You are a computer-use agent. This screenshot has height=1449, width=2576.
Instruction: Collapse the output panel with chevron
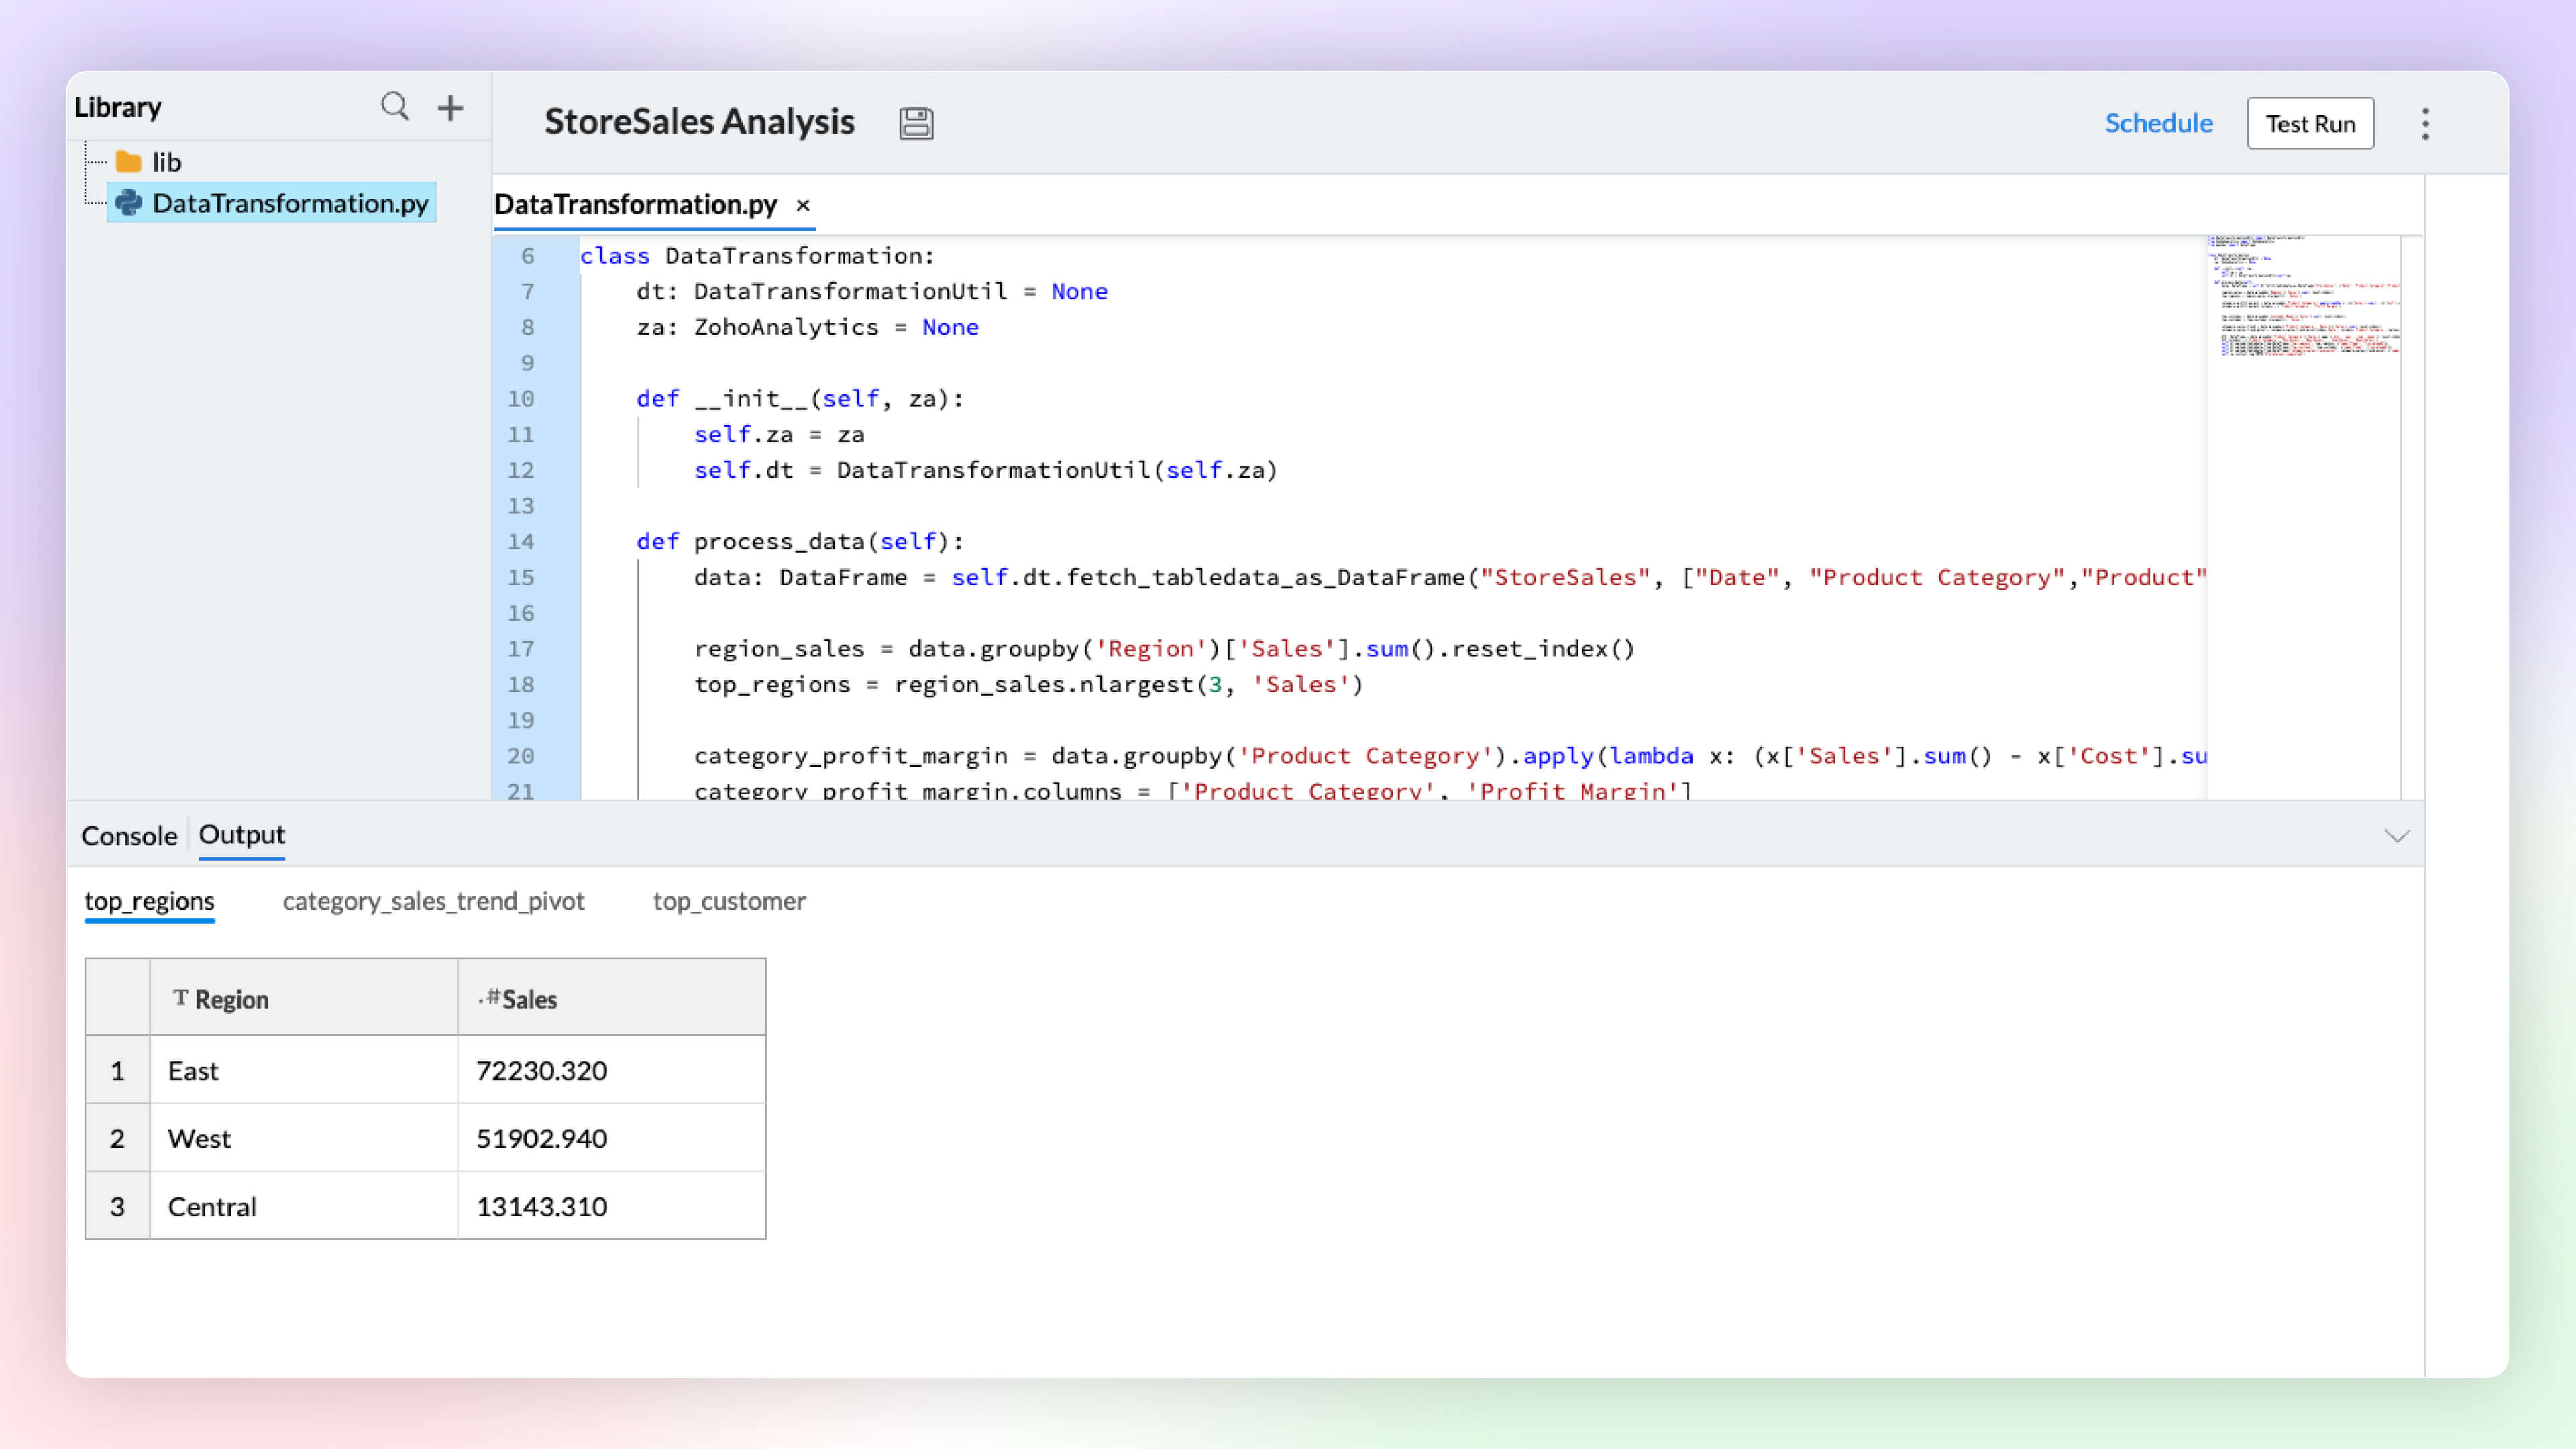point(2396,836)
